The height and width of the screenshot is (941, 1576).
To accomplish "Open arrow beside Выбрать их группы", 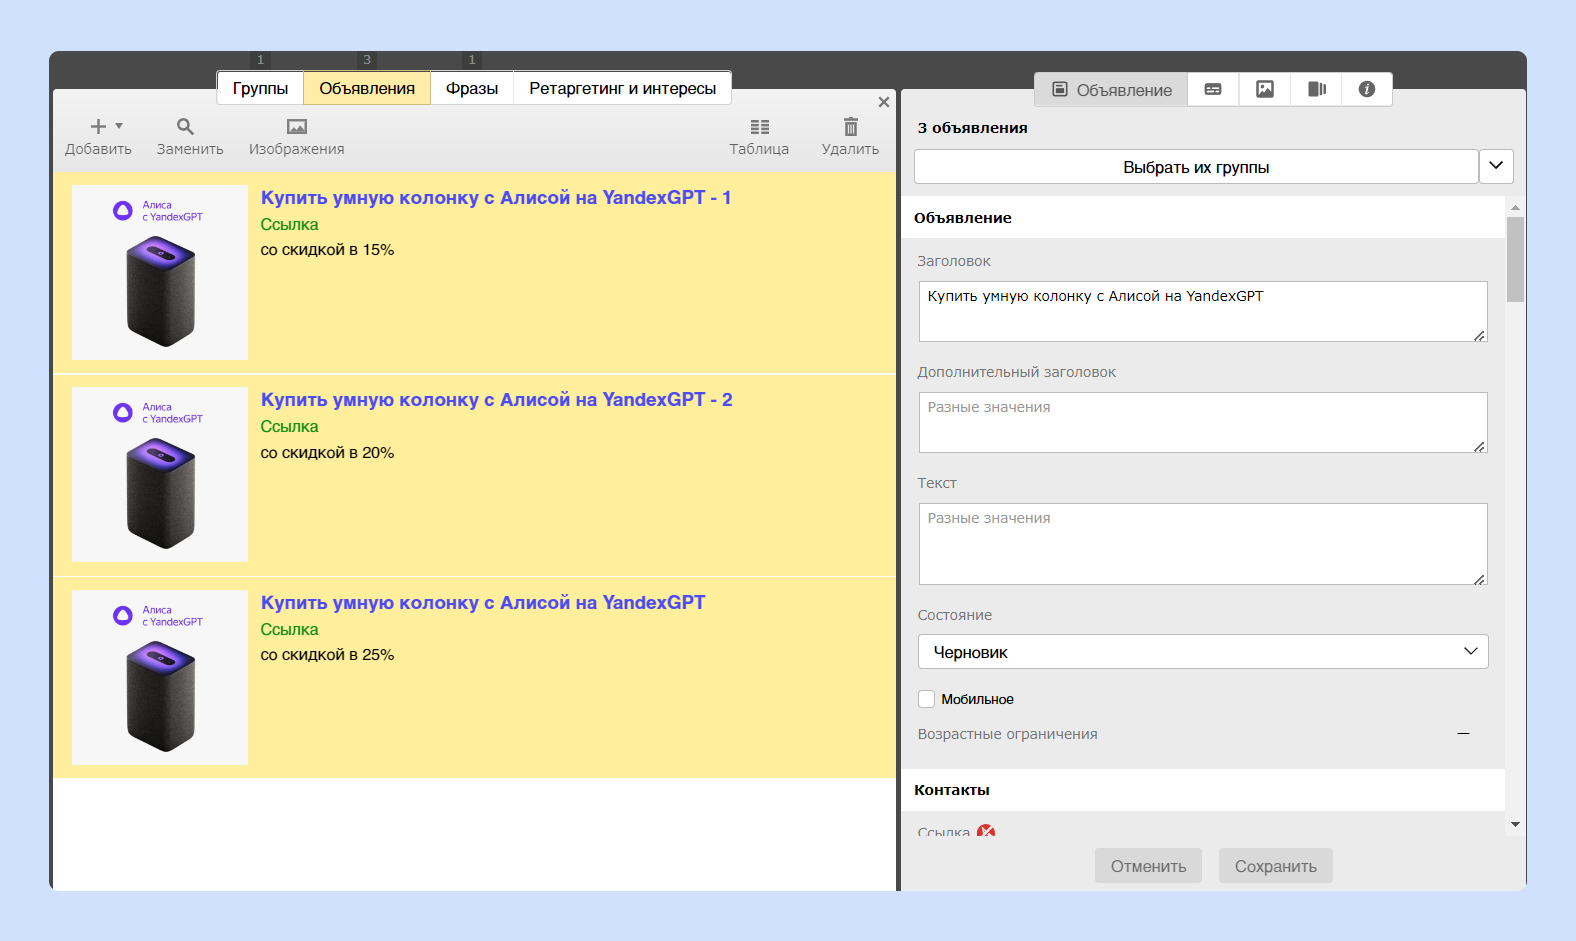I will 1496,166.
